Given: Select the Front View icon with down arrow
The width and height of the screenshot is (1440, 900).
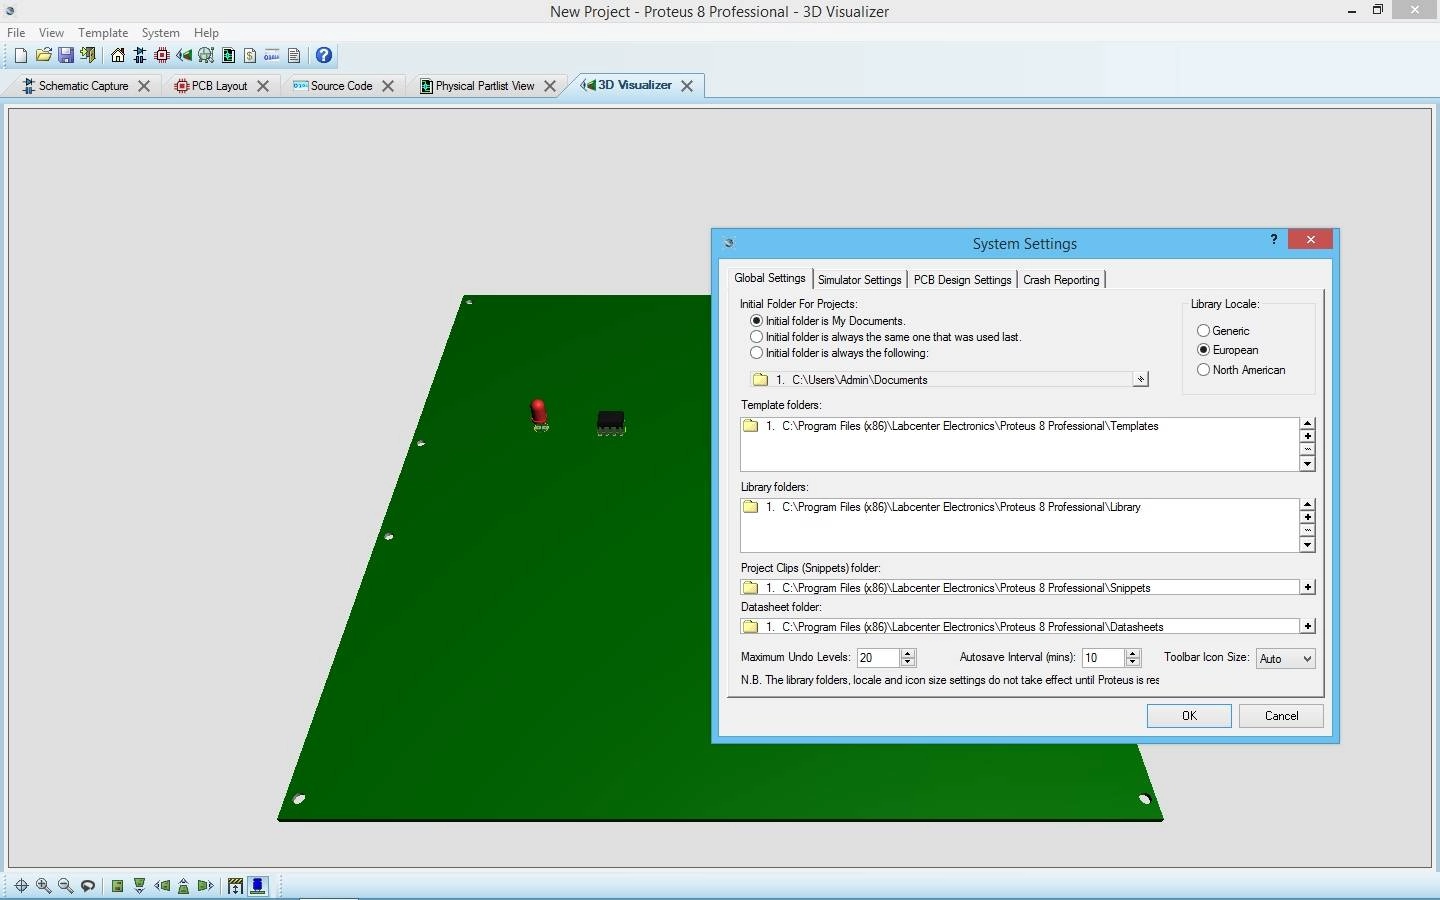Looking at the screenshot, I should [x=140, y=886].
